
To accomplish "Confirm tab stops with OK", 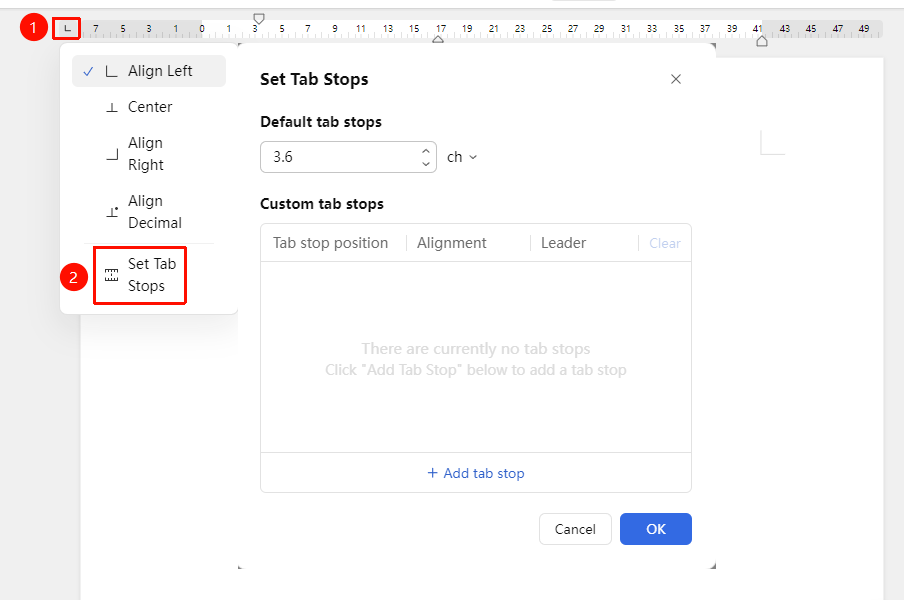I will pyautogui.click(x=656, y=529).
